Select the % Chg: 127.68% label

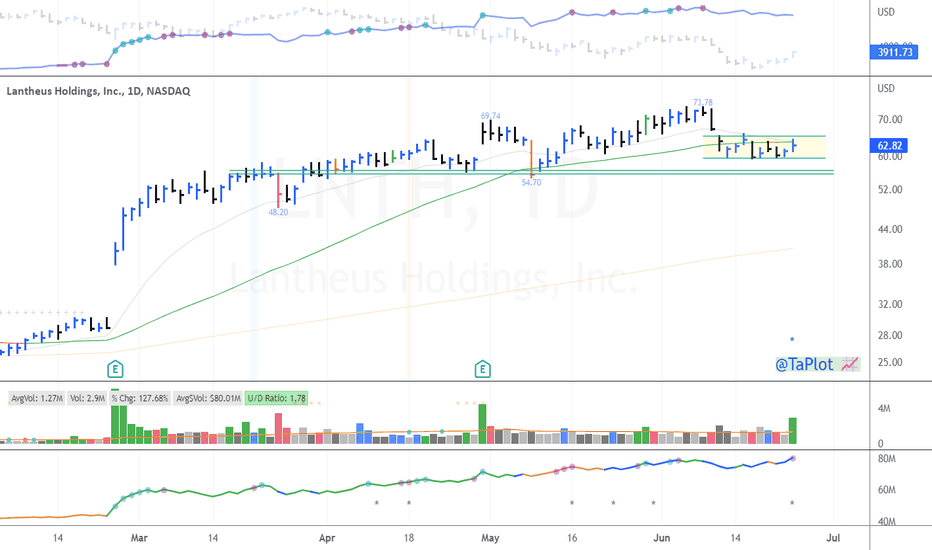click(140, 398)
